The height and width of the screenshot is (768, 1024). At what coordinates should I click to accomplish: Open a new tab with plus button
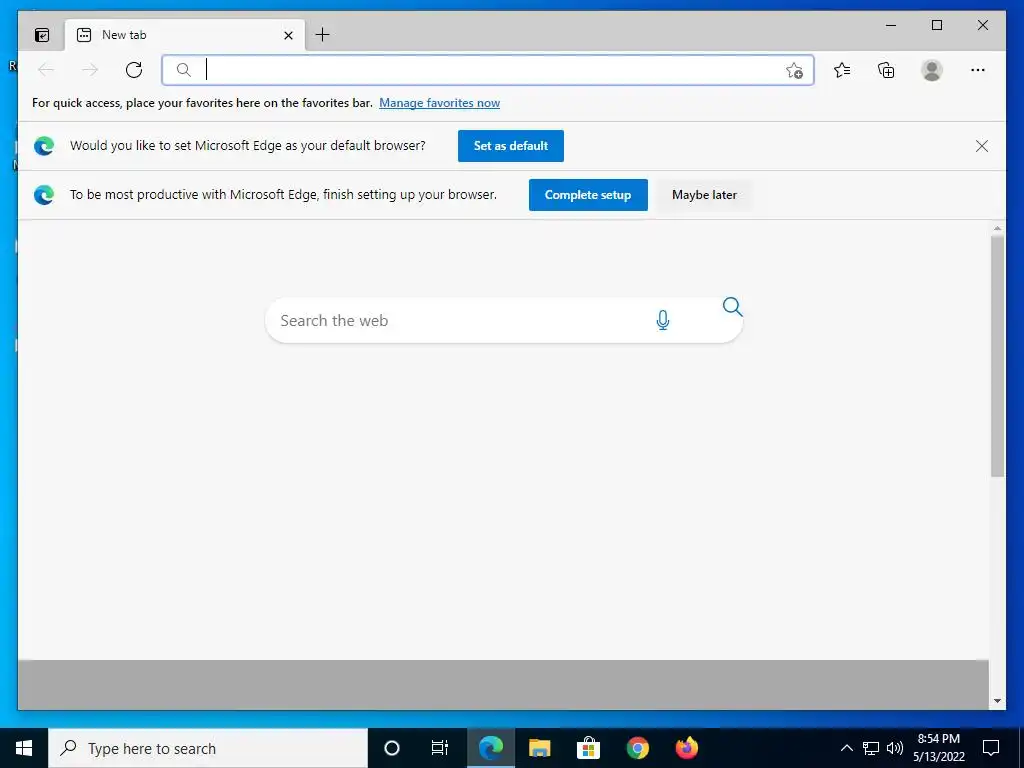tap(323, 35)
